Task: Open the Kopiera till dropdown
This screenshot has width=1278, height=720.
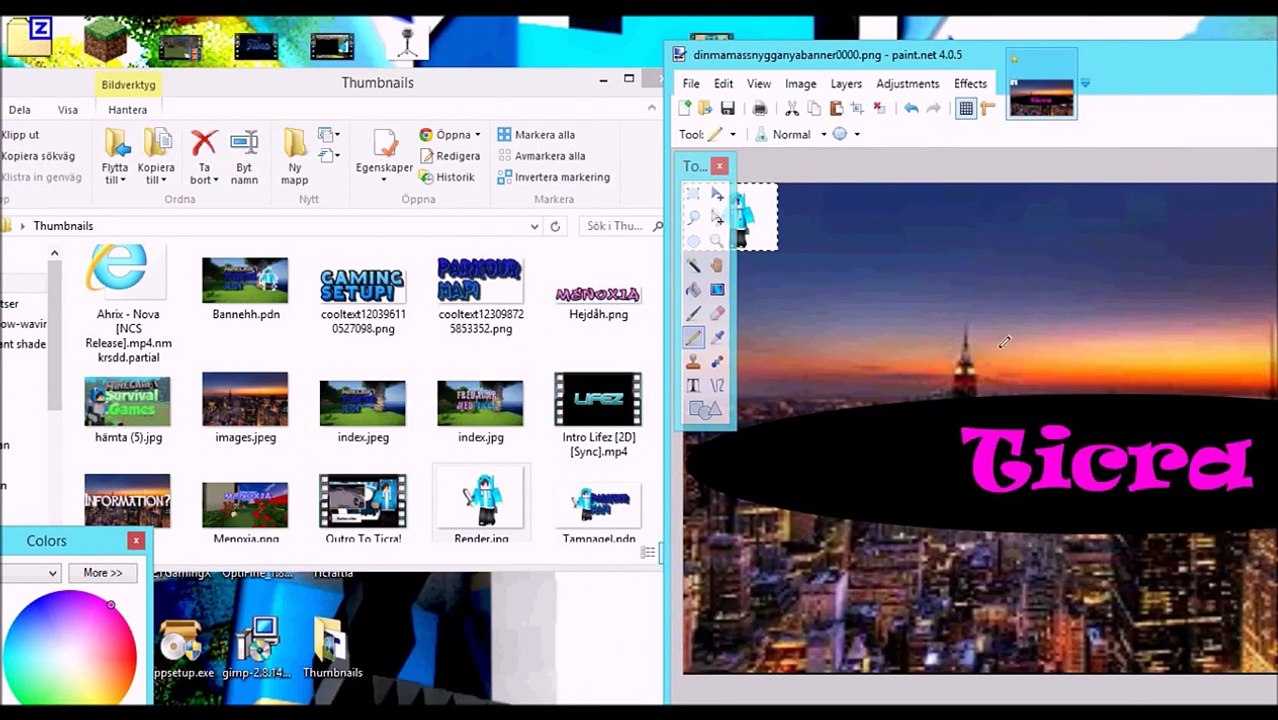Action: click(x=156, y=174)
